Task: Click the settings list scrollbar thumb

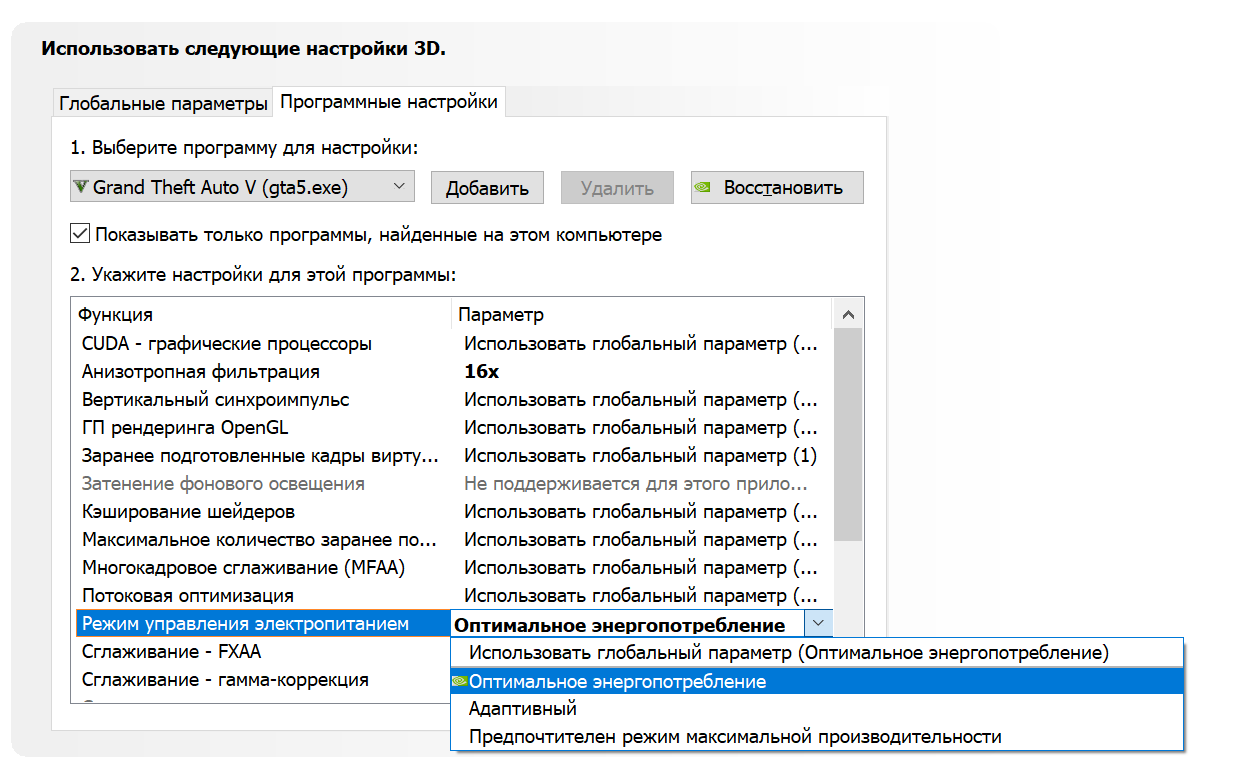Action: click(848, 435)
